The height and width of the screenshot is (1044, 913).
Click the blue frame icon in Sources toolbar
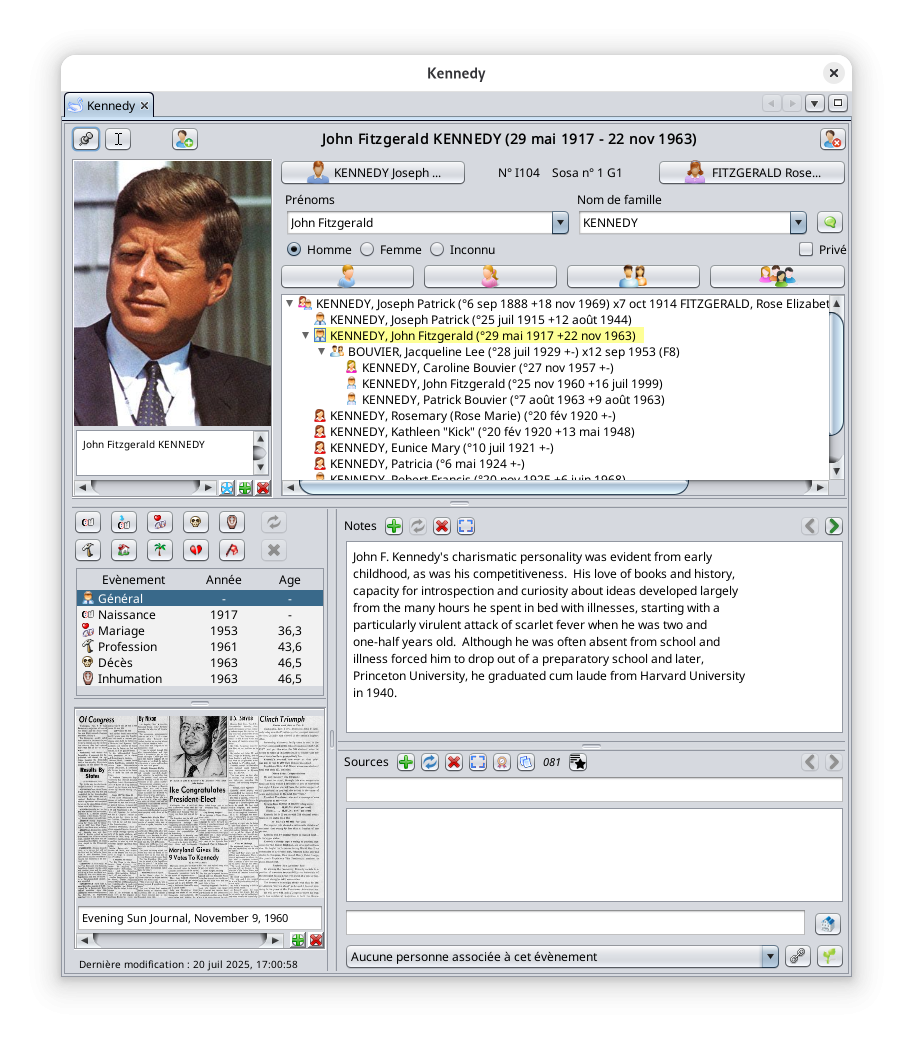[x=478, y=762]
